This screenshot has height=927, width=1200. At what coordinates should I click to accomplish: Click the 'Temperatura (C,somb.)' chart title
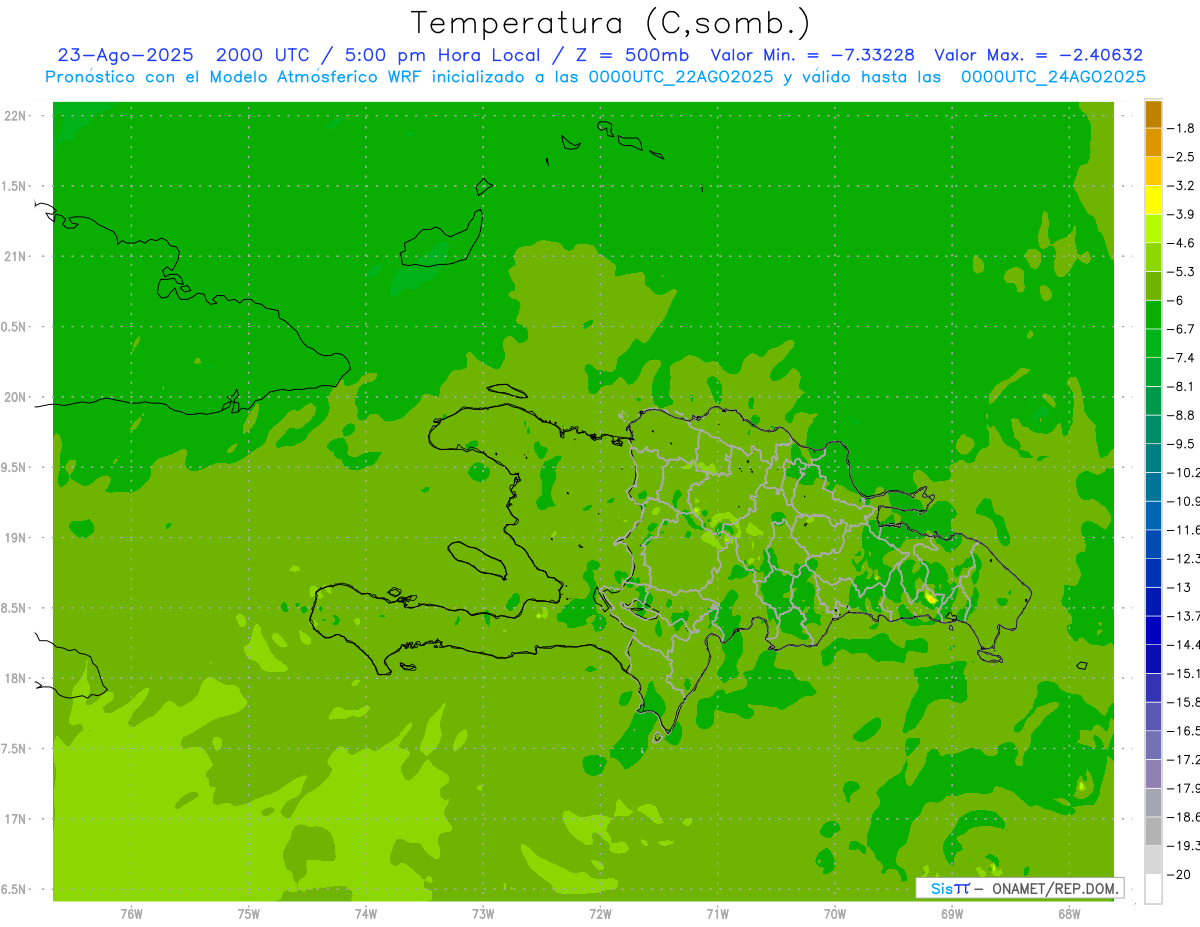pos(611,23)
